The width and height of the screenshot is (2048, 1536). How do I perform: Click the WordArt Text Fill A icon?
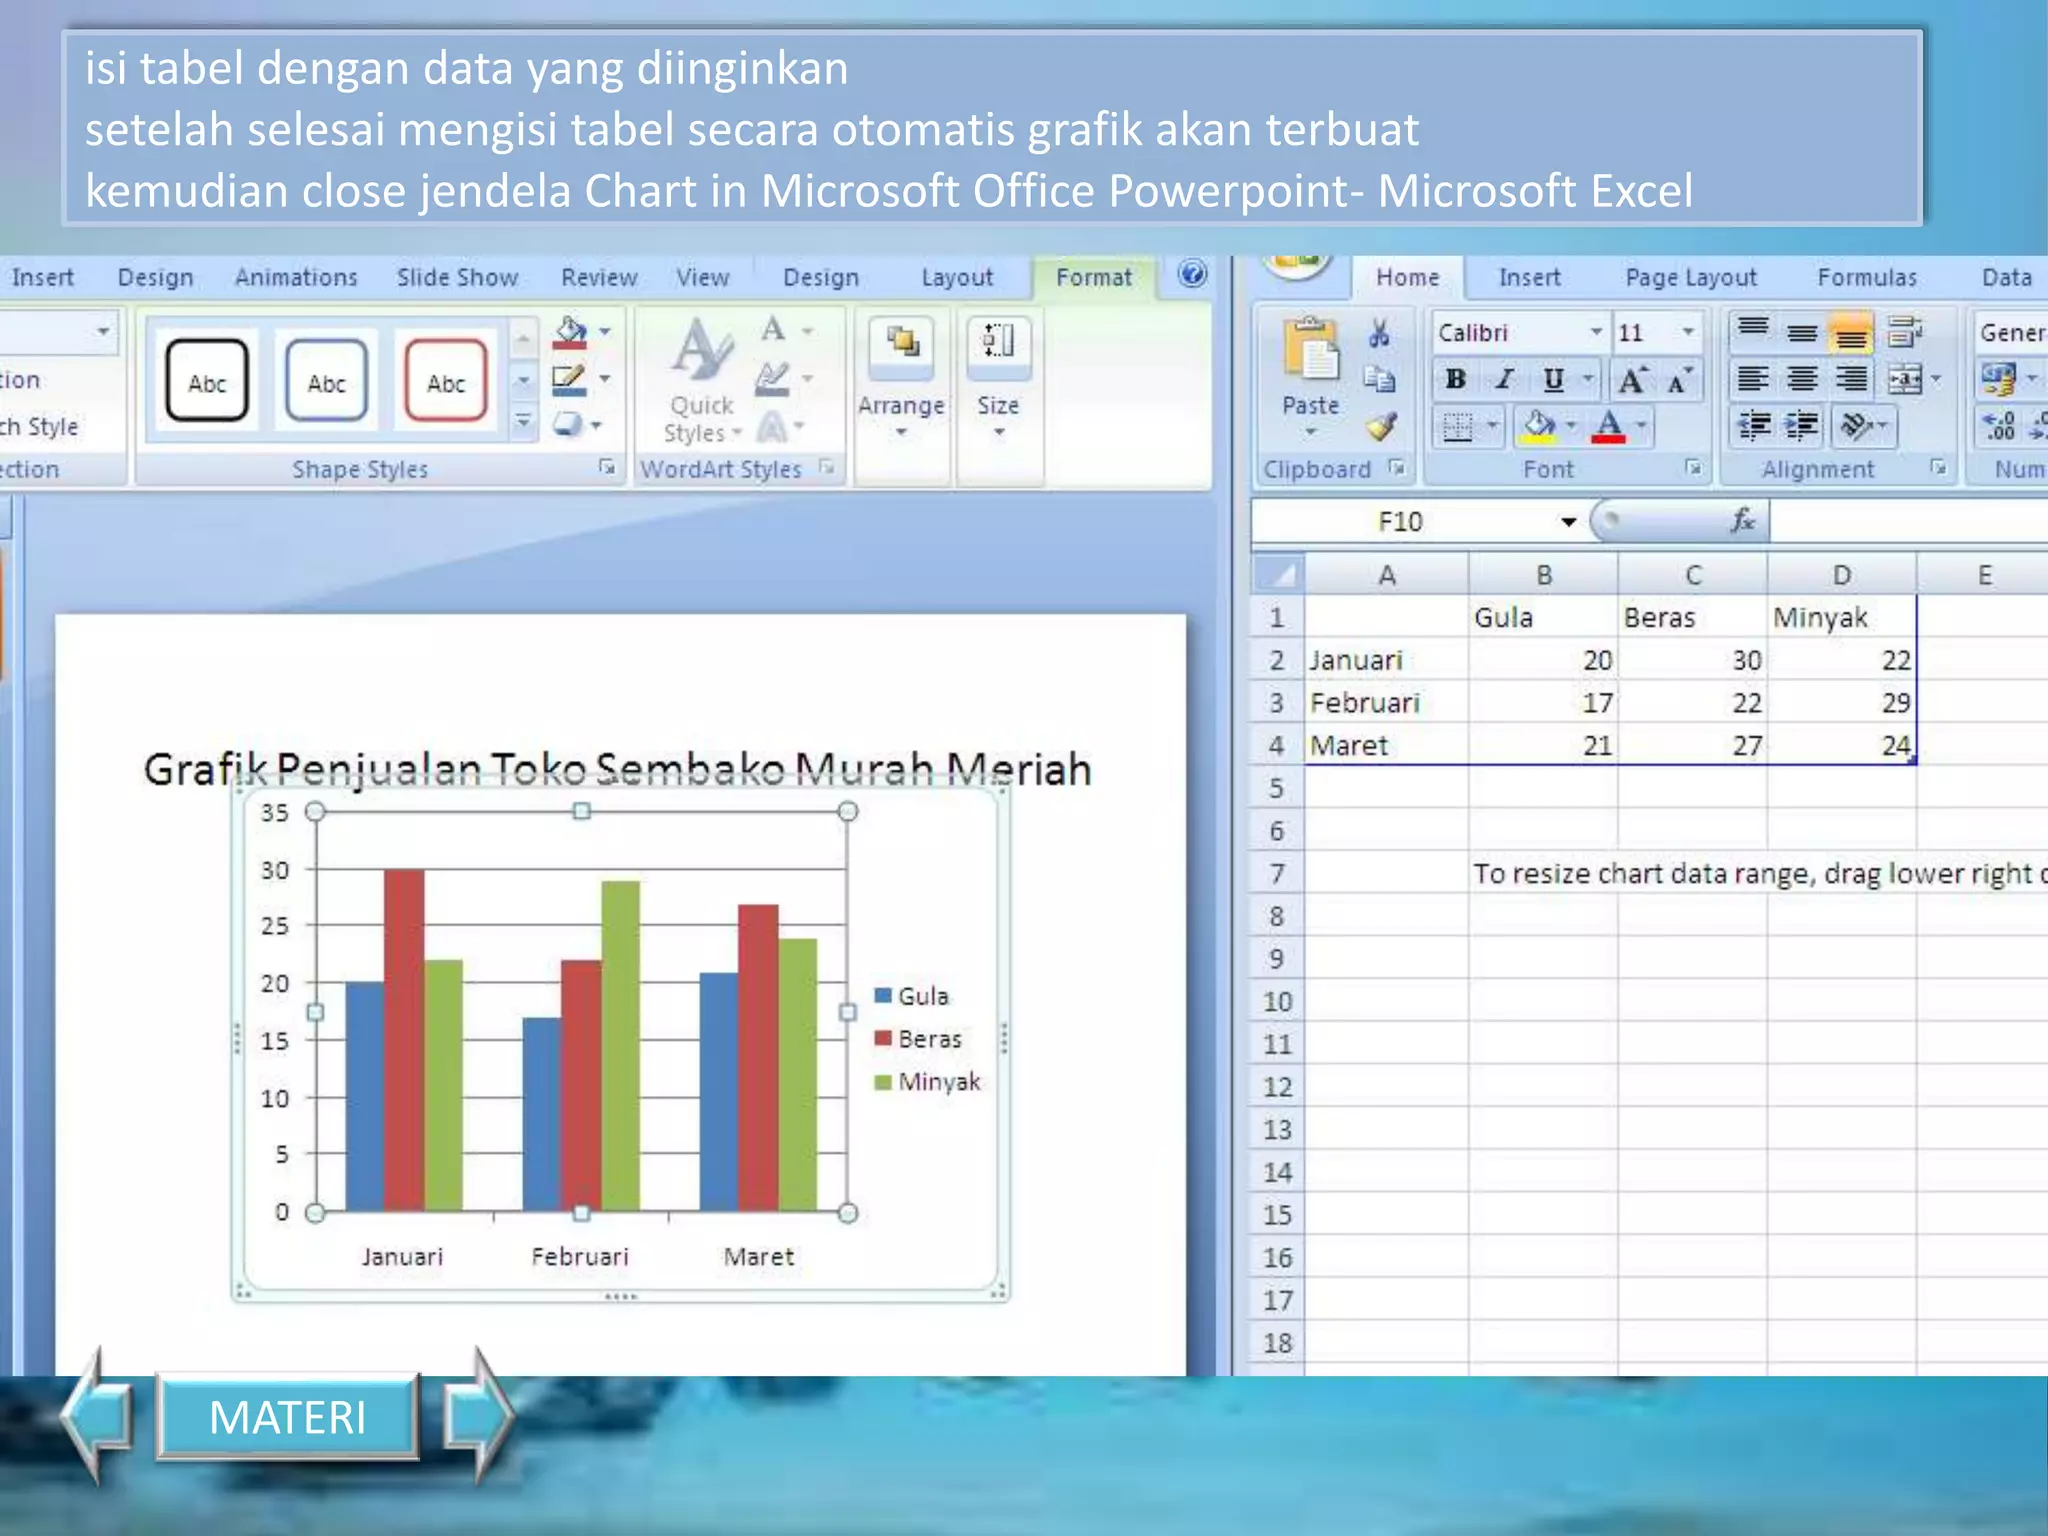[773, 330]
